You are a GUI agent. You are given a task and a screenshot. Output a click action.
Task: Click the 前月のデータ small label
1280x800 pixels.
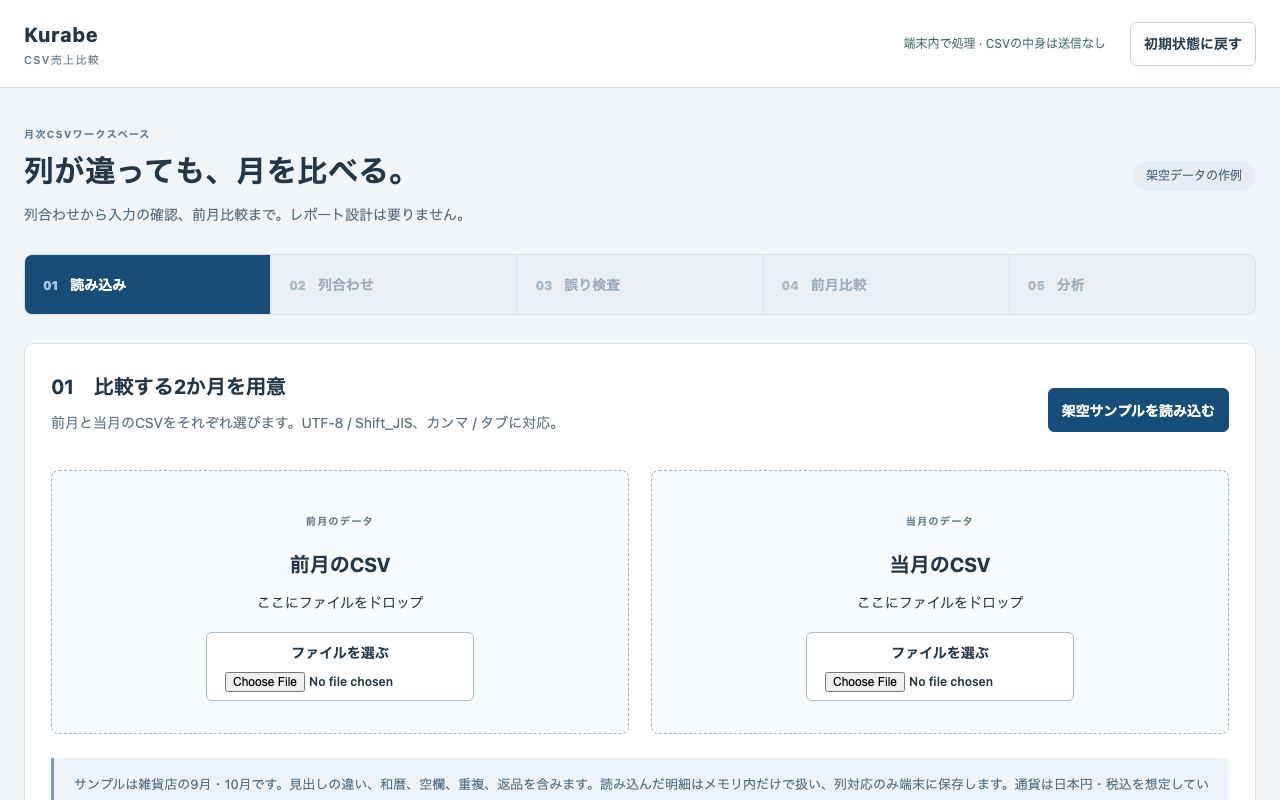coord(340,521)
